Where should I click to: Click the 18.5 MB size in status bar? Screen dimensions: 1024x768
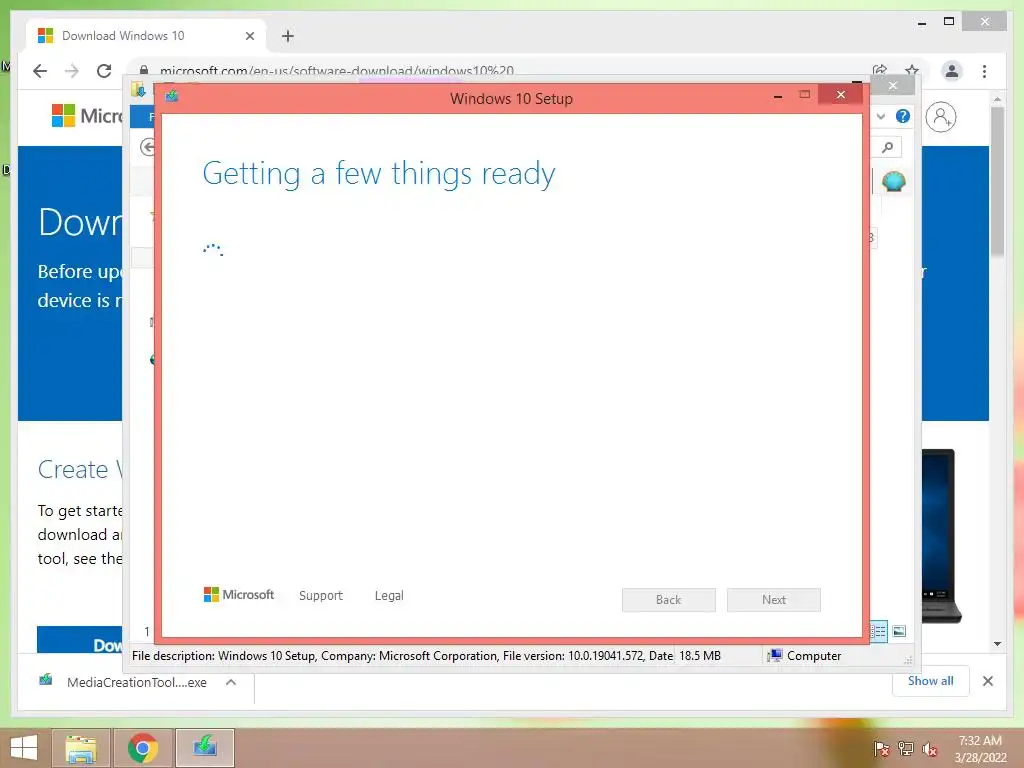700,656
